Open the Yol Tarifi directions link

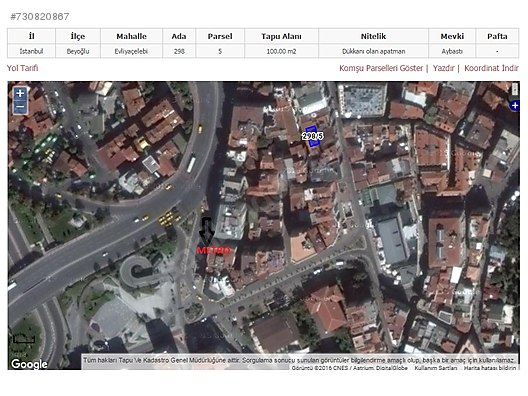(23, 68)
